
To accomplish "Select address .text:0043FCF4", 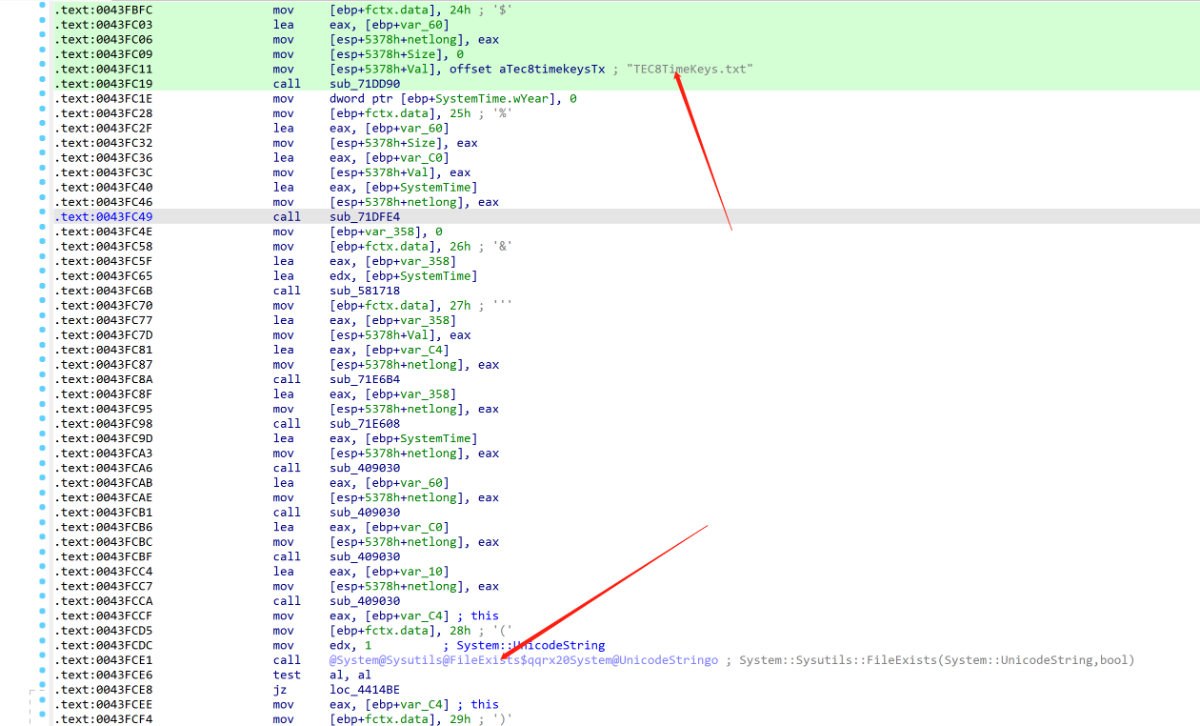I will click(103, 720).
